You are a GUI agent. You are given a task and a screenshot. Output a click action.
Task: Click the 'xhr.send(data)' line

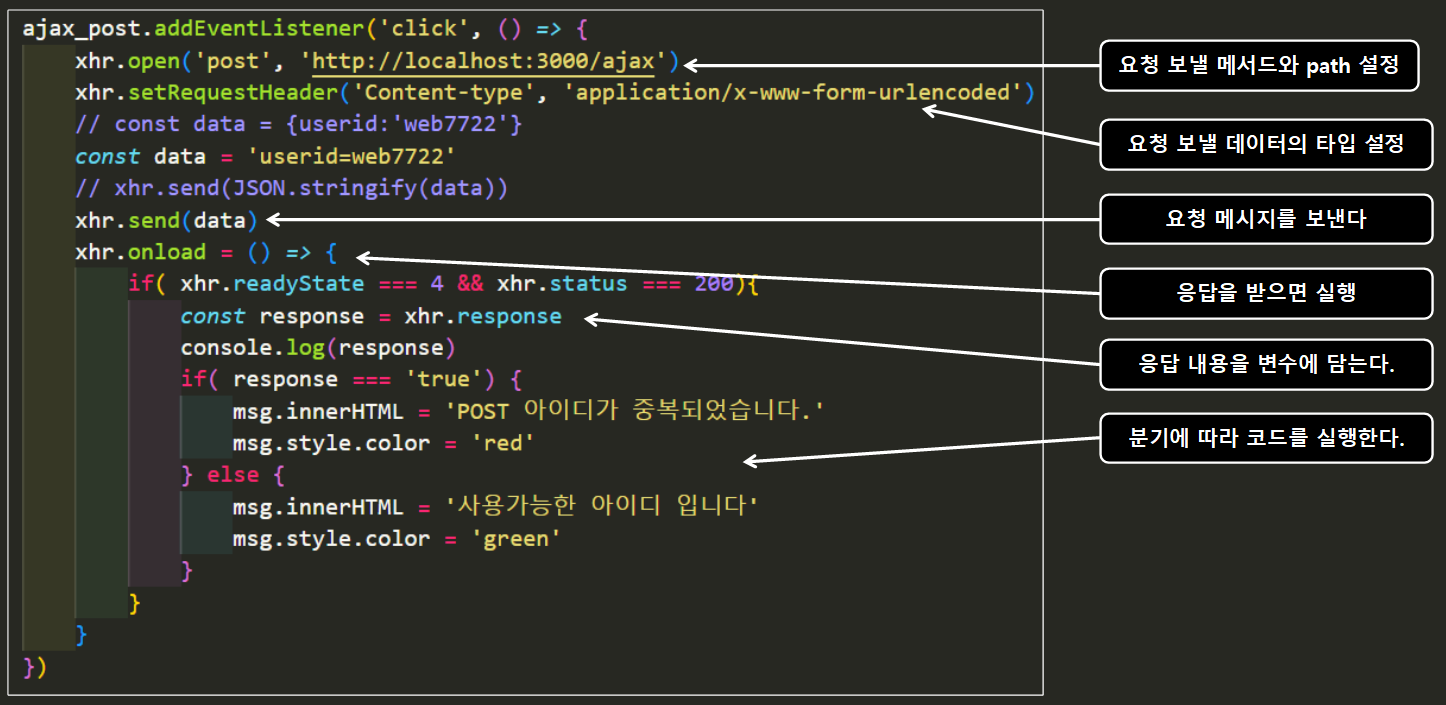(167, 220)
